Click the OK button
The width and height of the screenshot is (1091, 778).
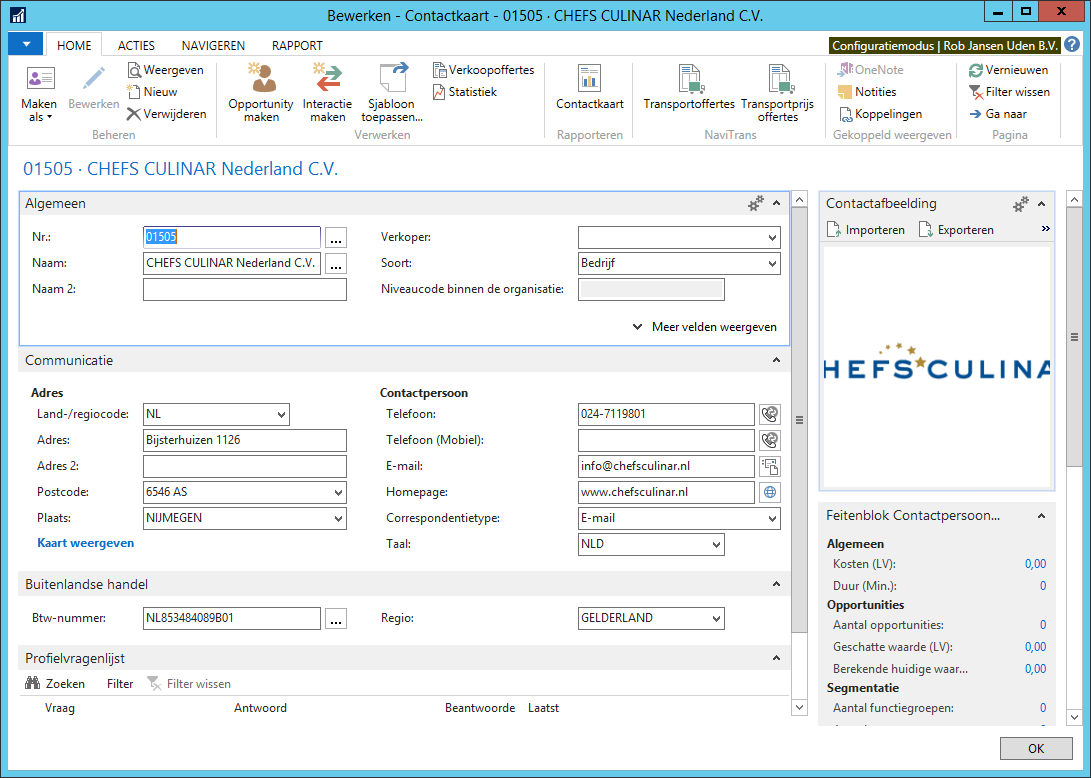(1036, 748)
